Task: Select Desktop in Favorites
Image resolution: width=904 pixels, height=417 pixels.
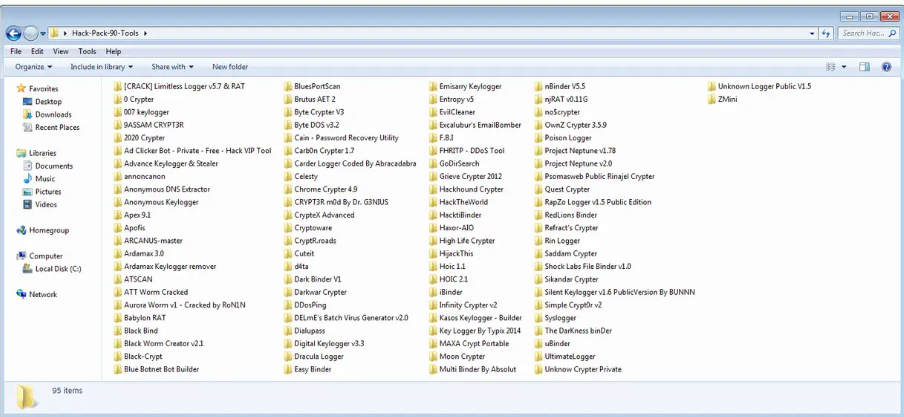Action: [x=42, y=102]
